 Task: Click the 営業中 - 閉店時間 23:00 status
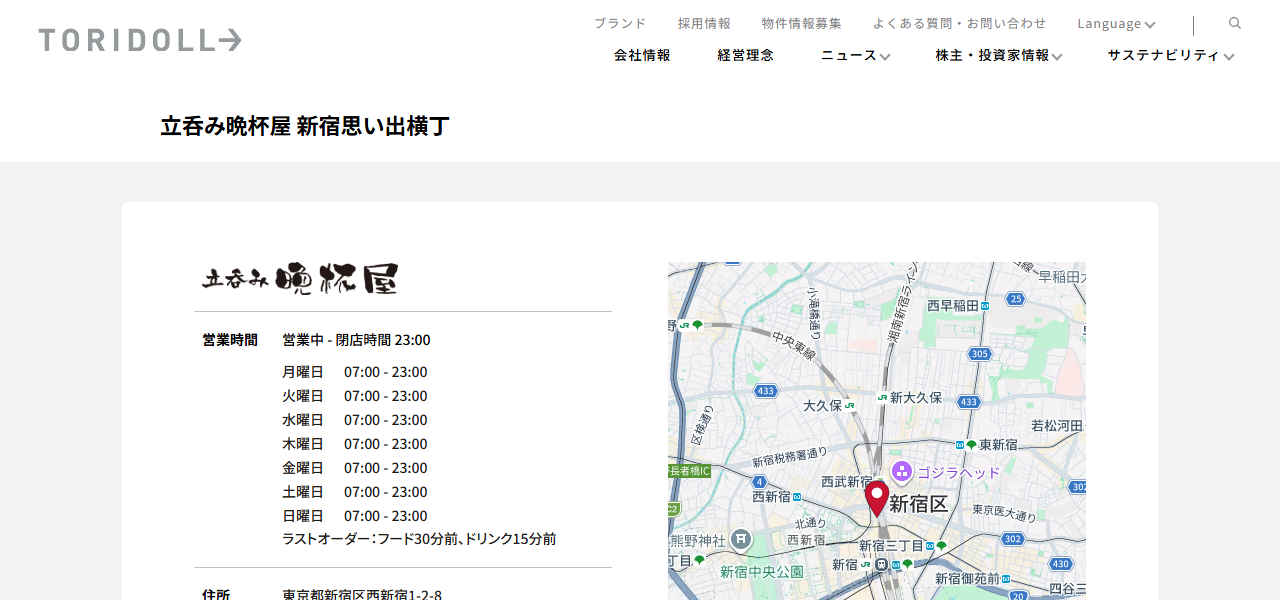[x=356, y=340]
